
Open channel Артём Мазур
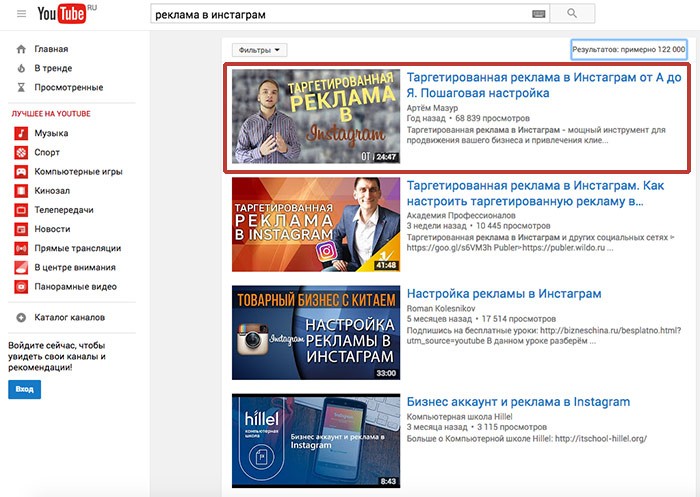[432, 108]
